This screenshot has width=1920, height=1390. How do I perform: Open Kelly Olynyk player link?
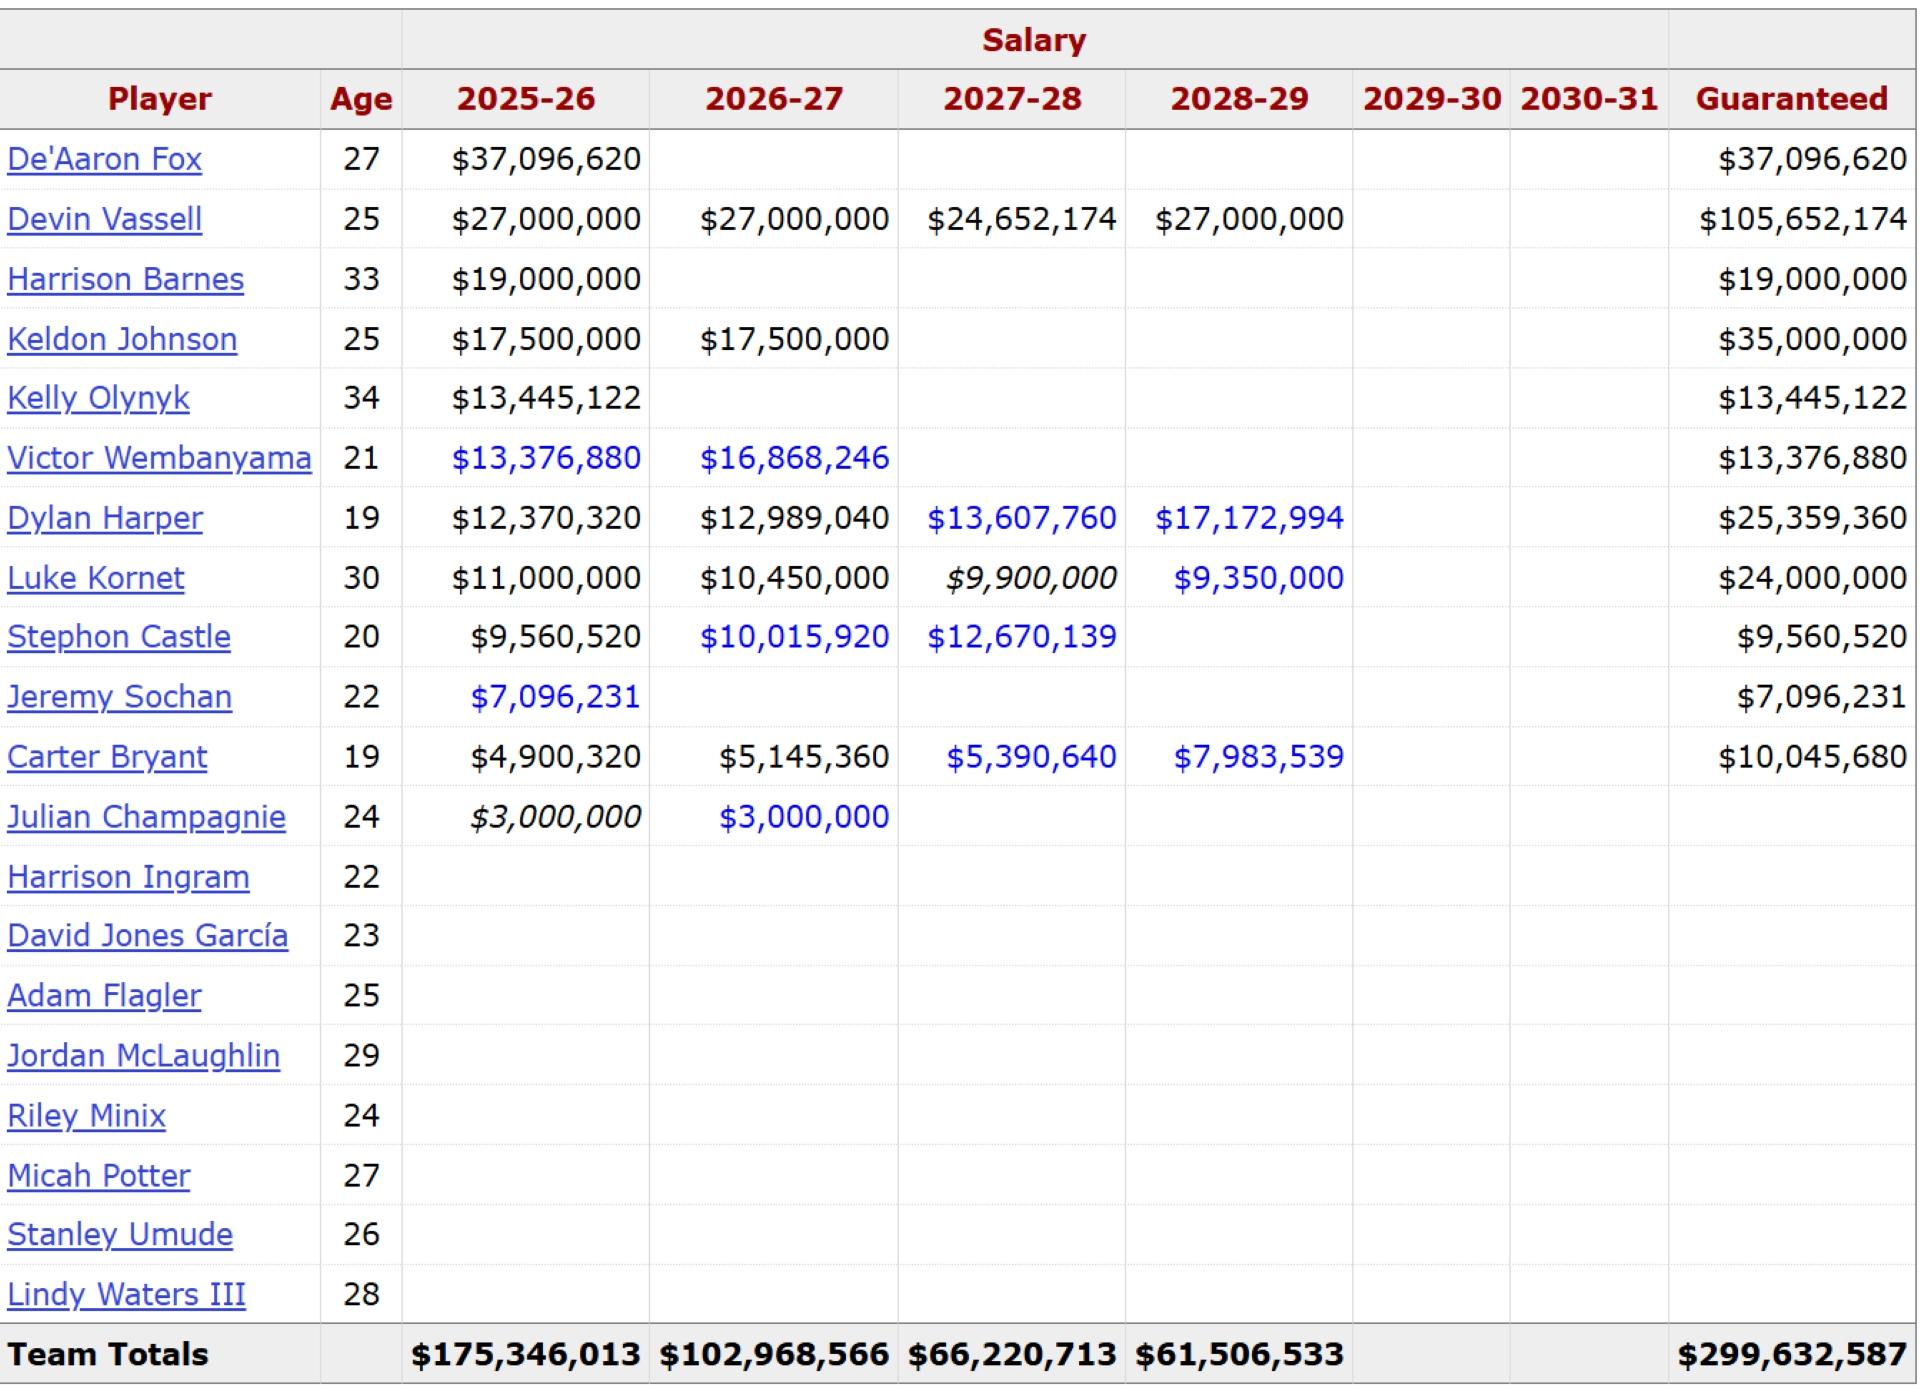click(x=98, y=398)
